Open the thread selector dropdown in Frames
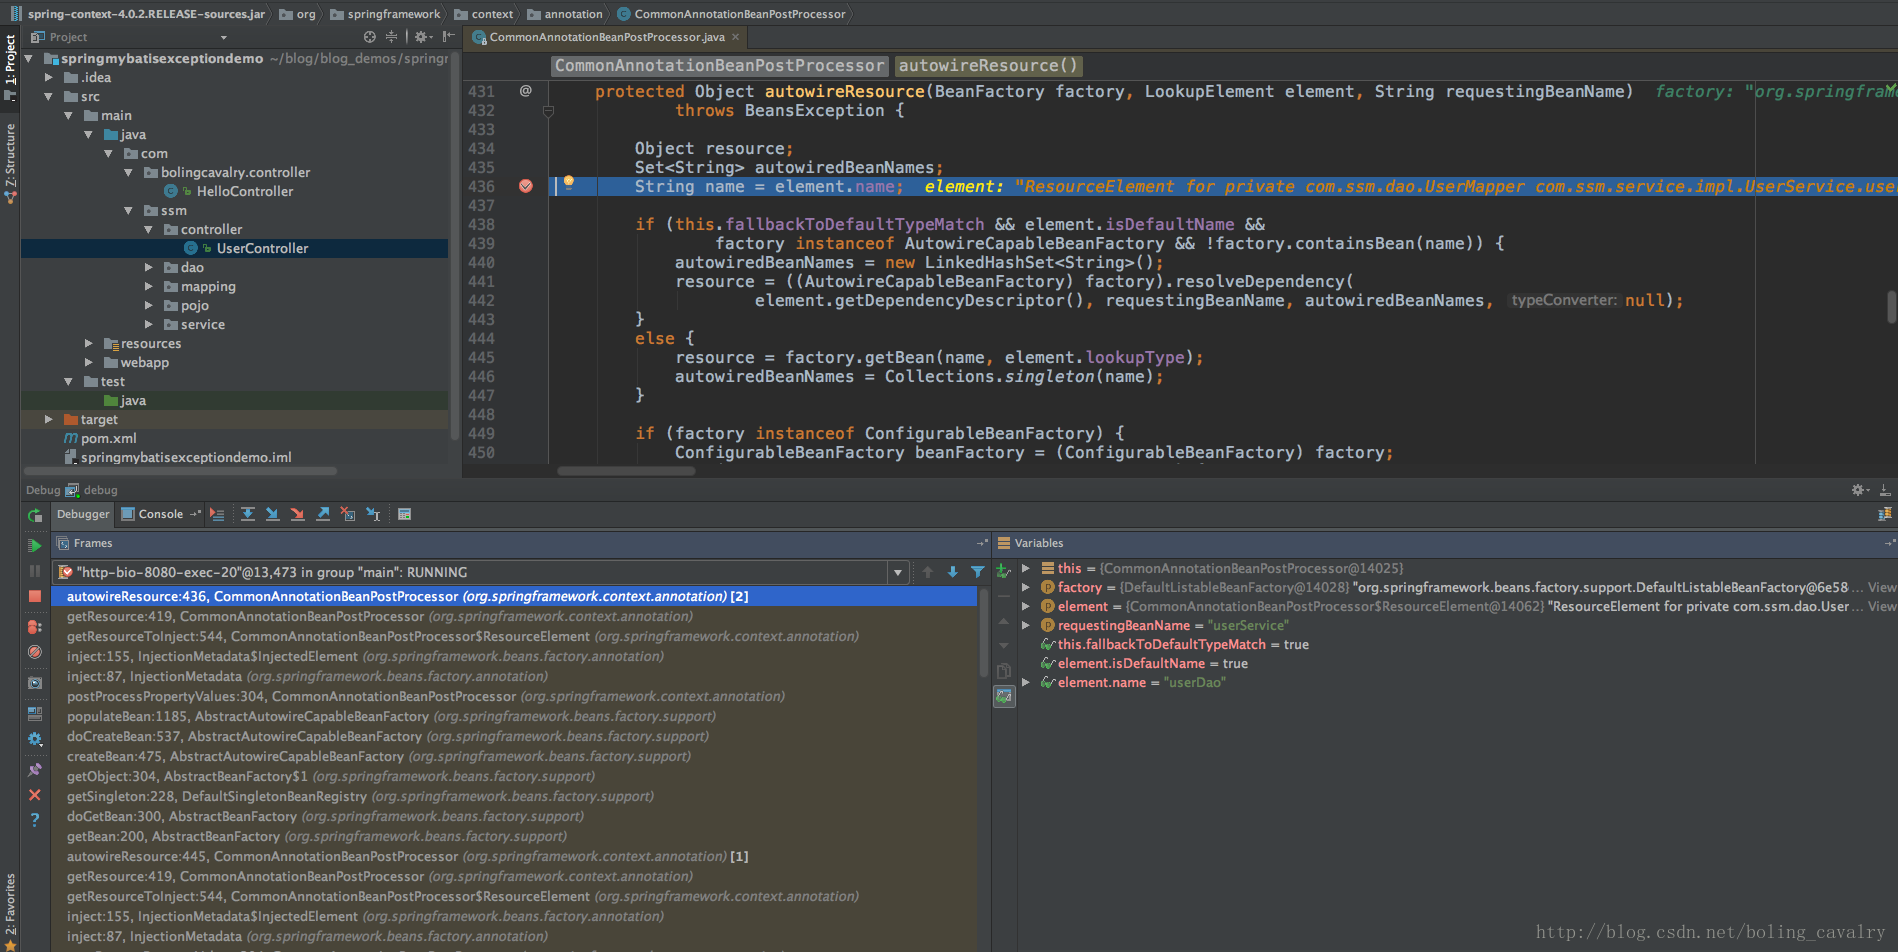The image size is (1898, 952). pos(897,573)
